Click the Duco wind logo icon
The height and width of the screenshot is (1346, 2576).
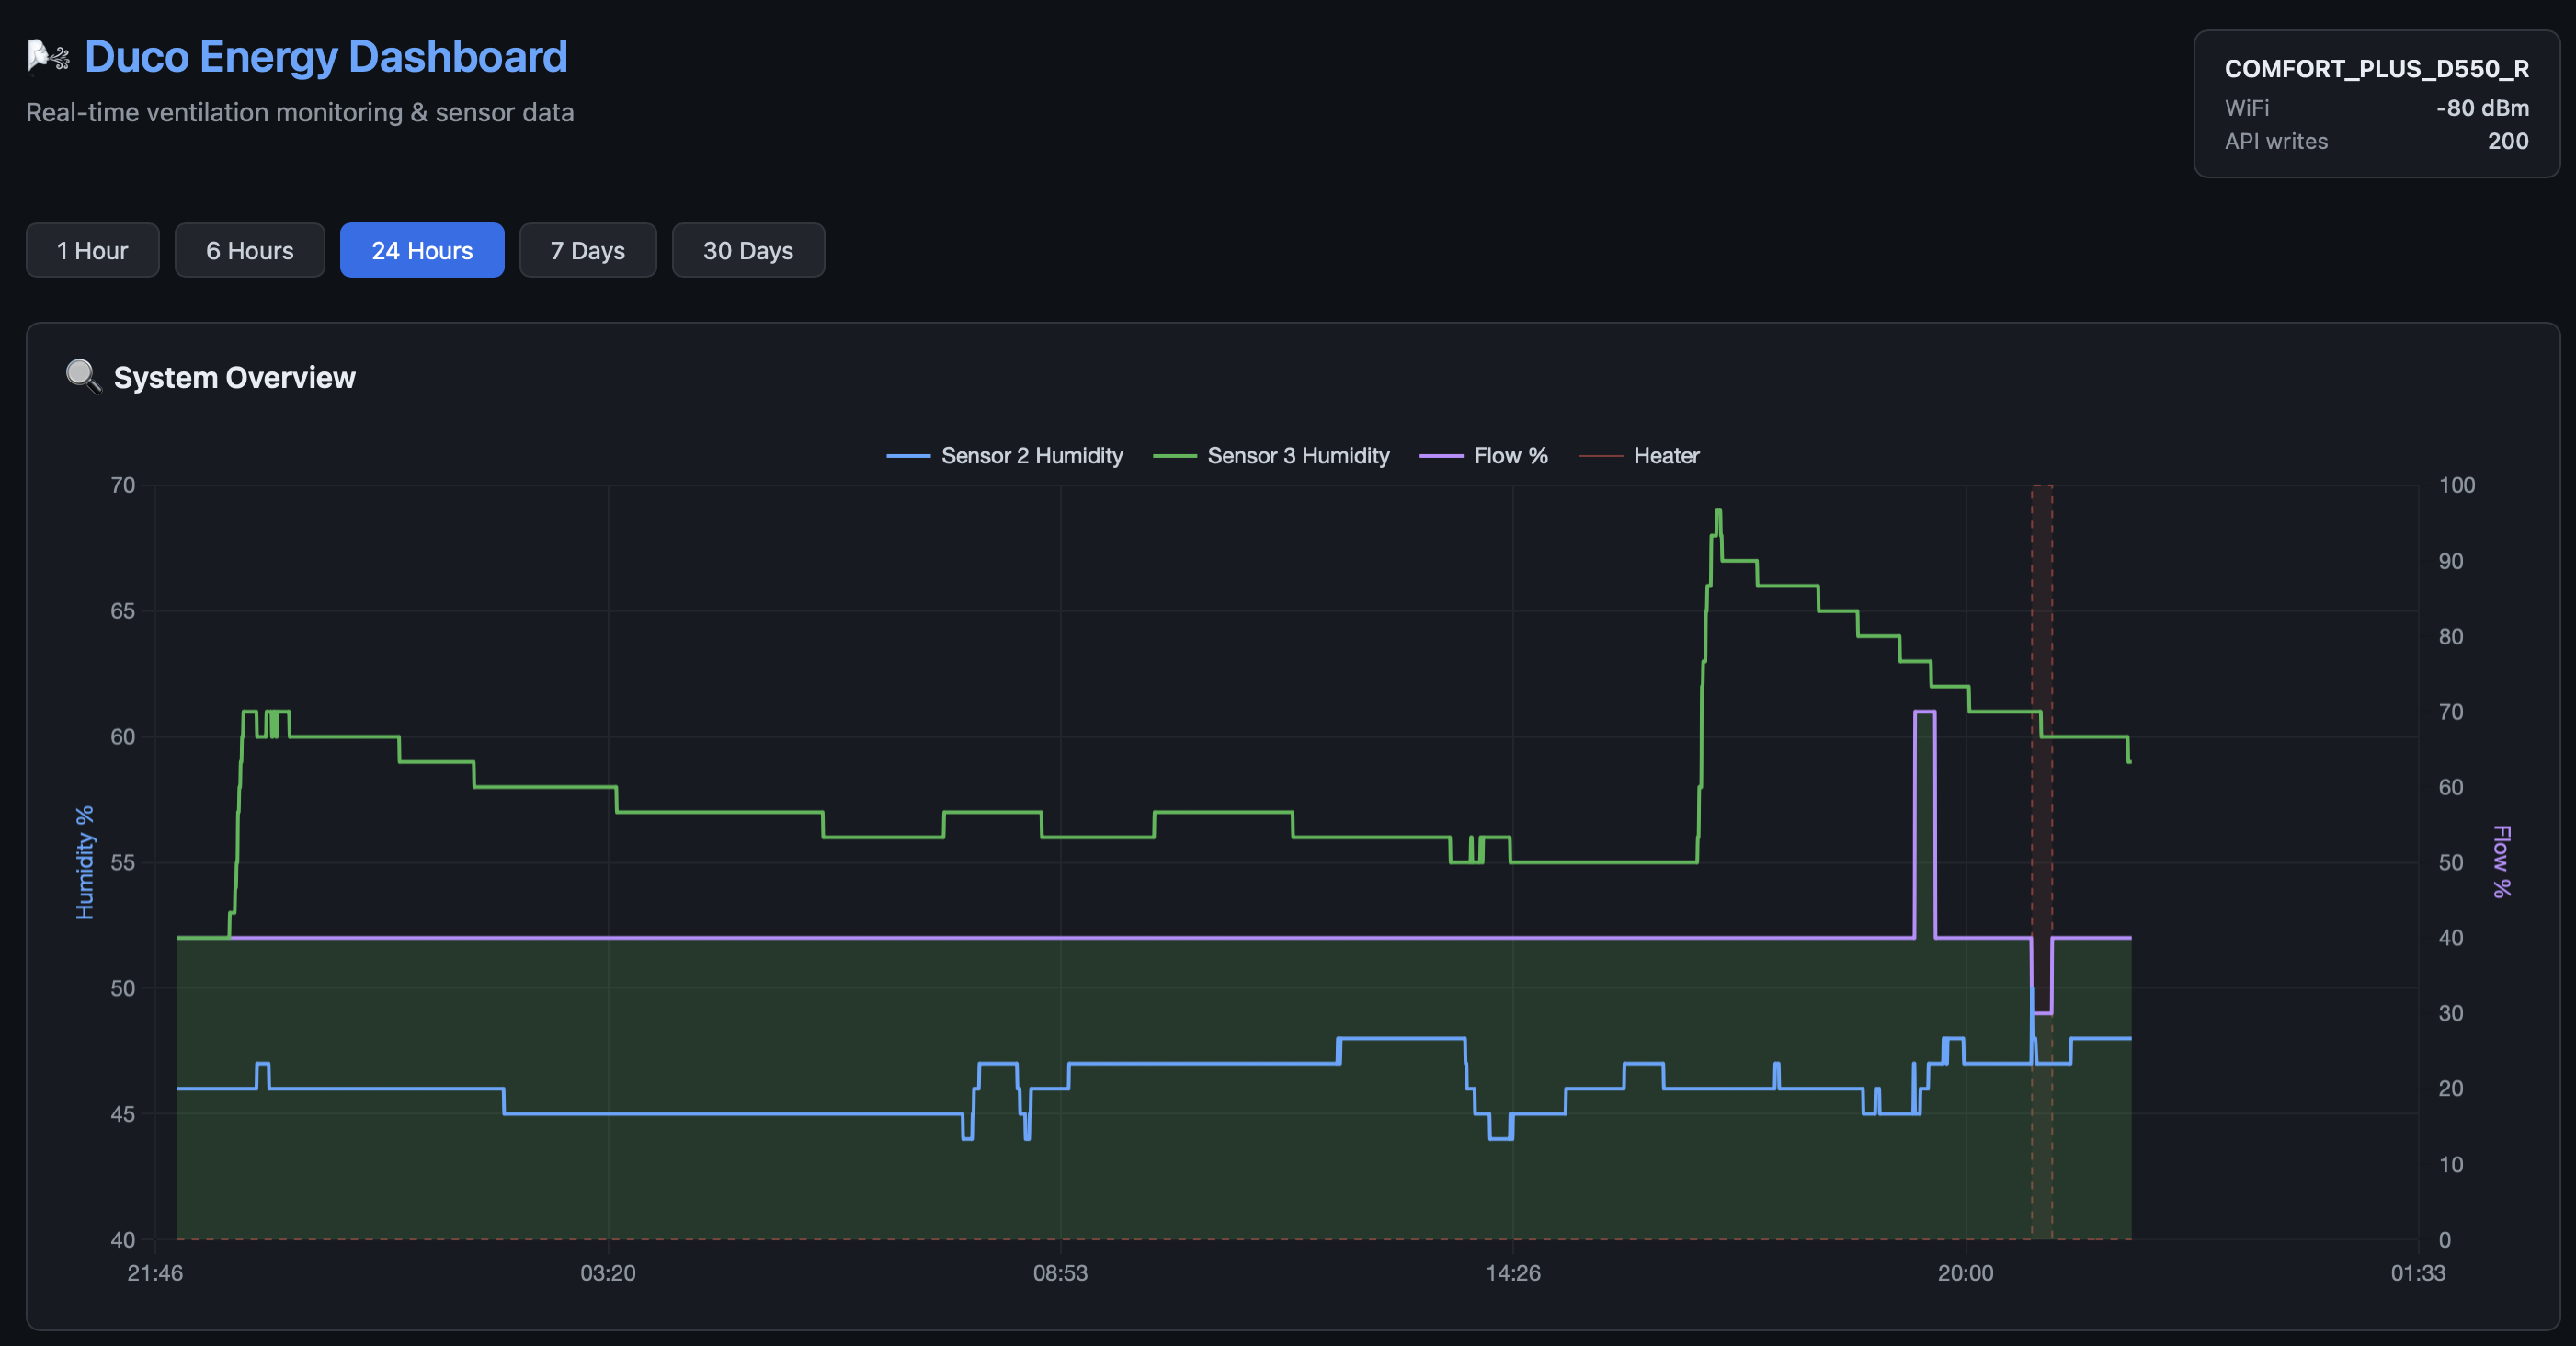click(48, 56)
